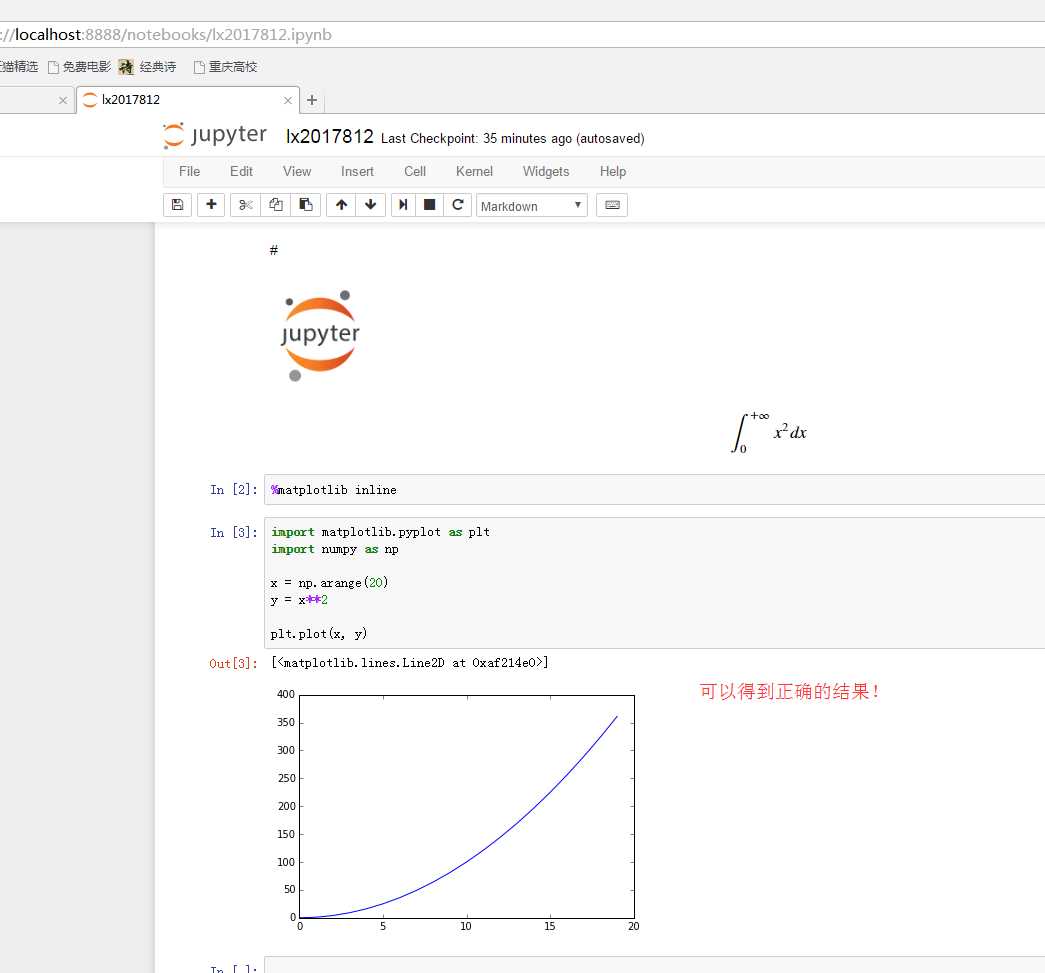The image size is (1045, 973).
Task: Click the empty code cell at the bottom
Action: 654,965
